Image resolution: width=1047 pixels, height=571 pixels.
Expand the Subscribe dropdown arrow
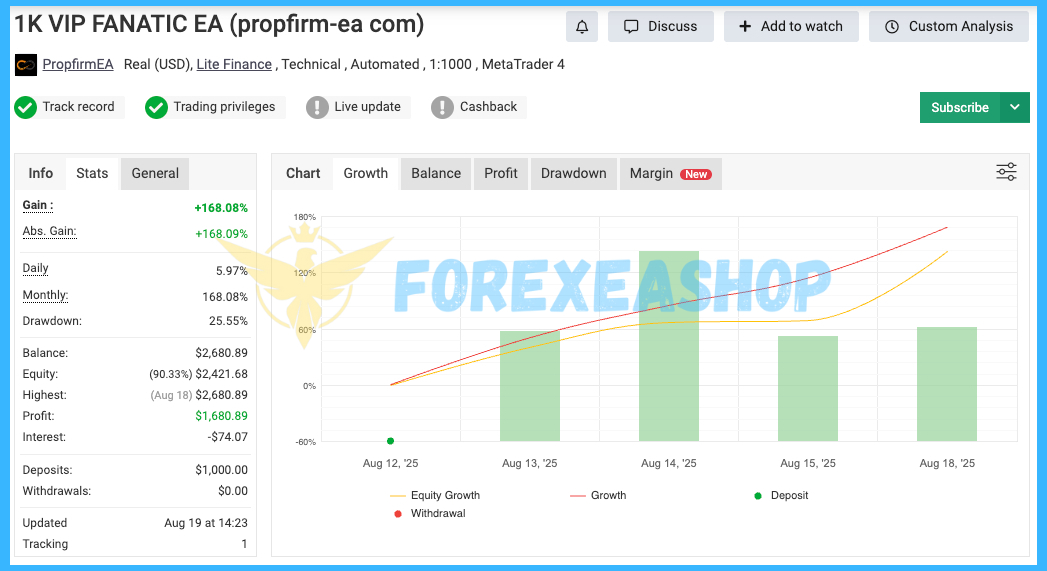pyautogui.click(x=1015, y=108)
